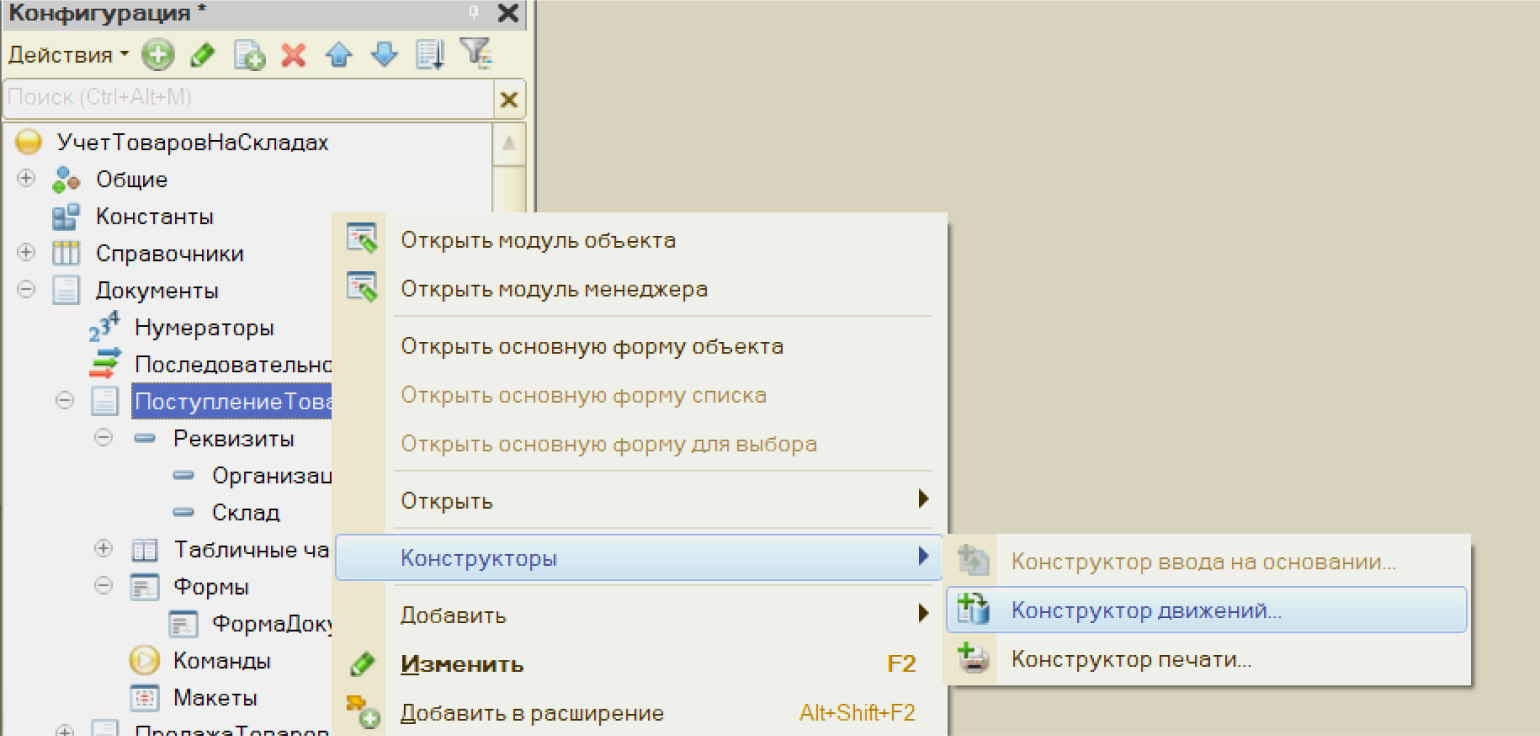Click the funnel Filter toolbar icon
1540x736 pixels.
[476, 53]
